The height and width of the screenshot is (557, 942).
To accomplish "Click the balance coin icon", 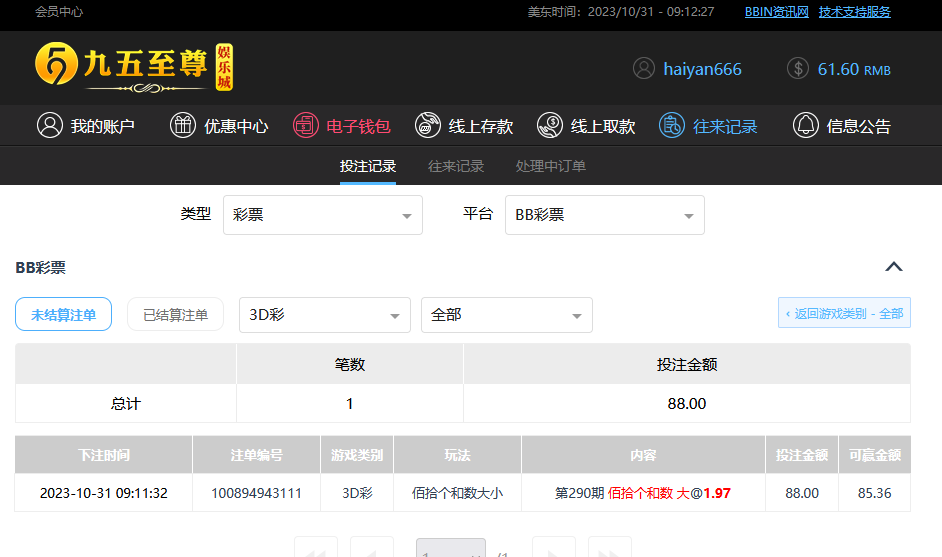I will [x=798, y=69].
